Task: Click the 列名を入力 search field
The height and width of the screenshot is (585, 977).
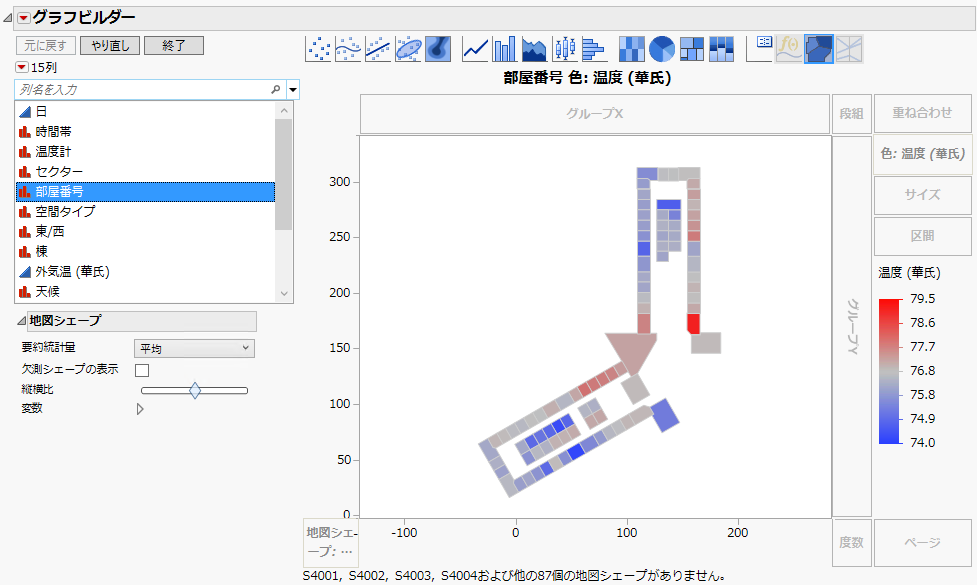Action: (150, 90)
